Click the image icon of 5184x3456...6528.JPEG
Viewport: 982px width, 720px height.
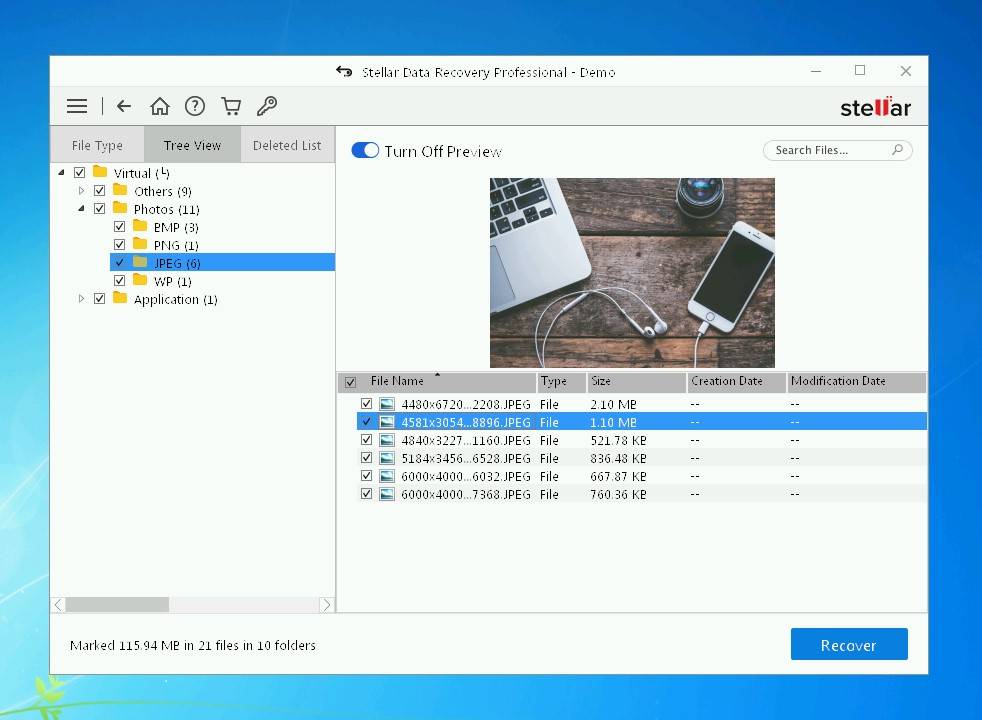(387, 458)
